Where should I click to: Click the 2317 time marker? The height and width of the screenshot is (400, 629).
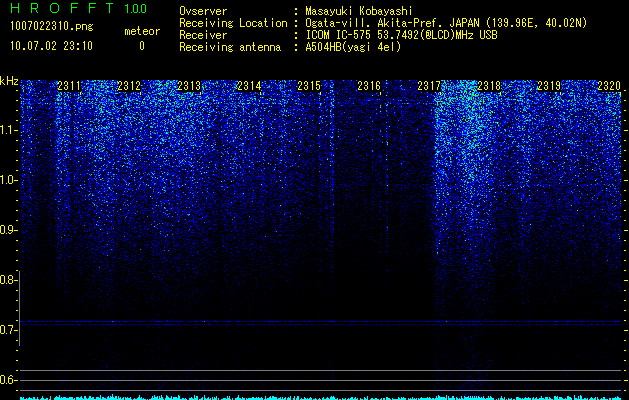click(x=429, y=86)
